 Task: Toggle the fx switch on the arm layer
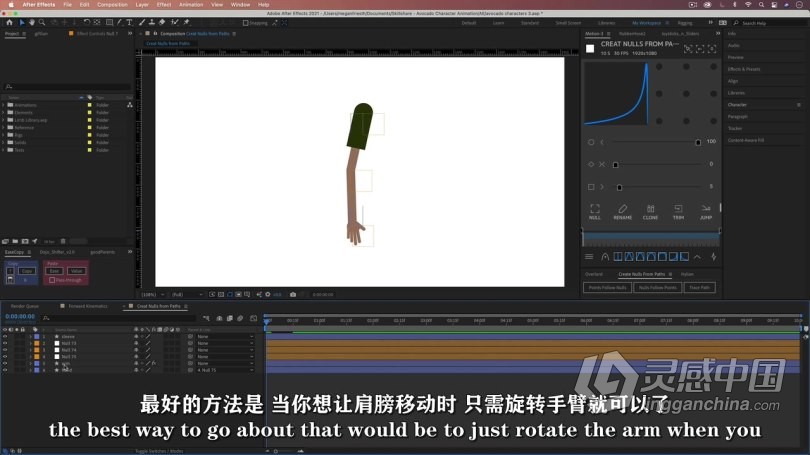[x=153, y=363]
